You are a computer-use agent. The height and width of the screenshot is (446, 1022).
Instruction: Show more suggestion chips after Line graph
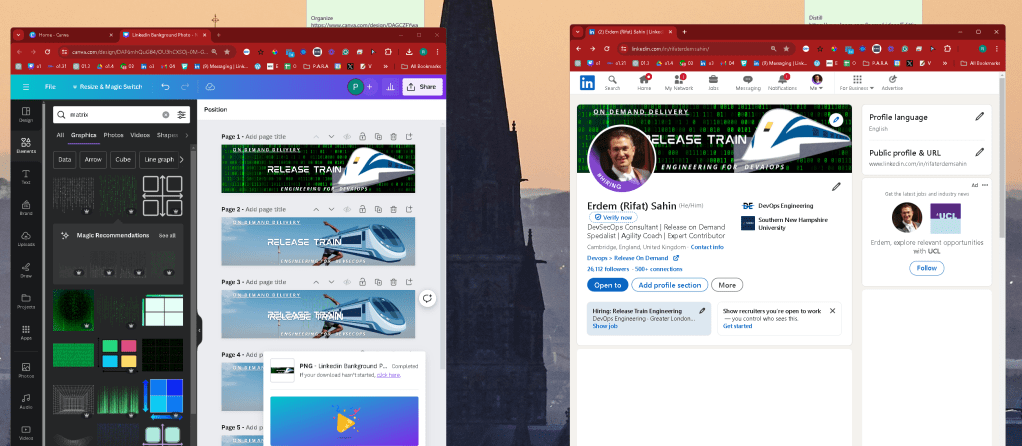coord(182,160)
